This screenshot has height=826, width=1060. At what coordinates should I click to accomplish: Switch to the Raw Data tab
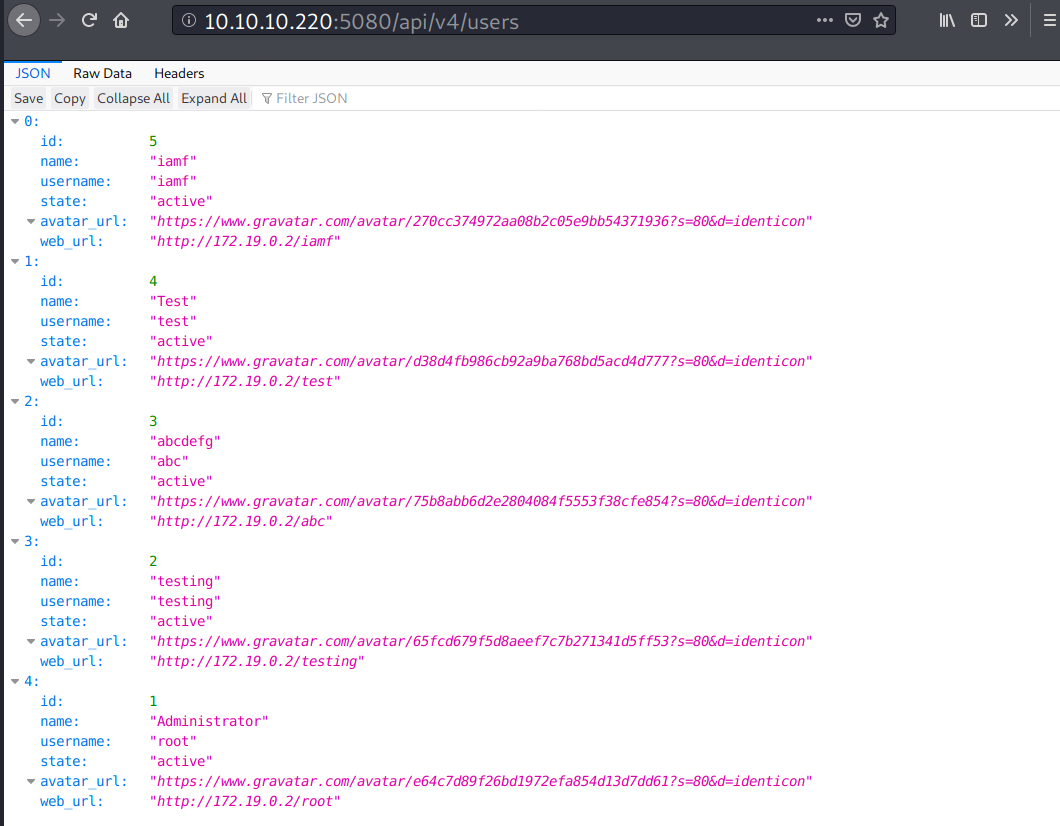click(x=102, y=73)
